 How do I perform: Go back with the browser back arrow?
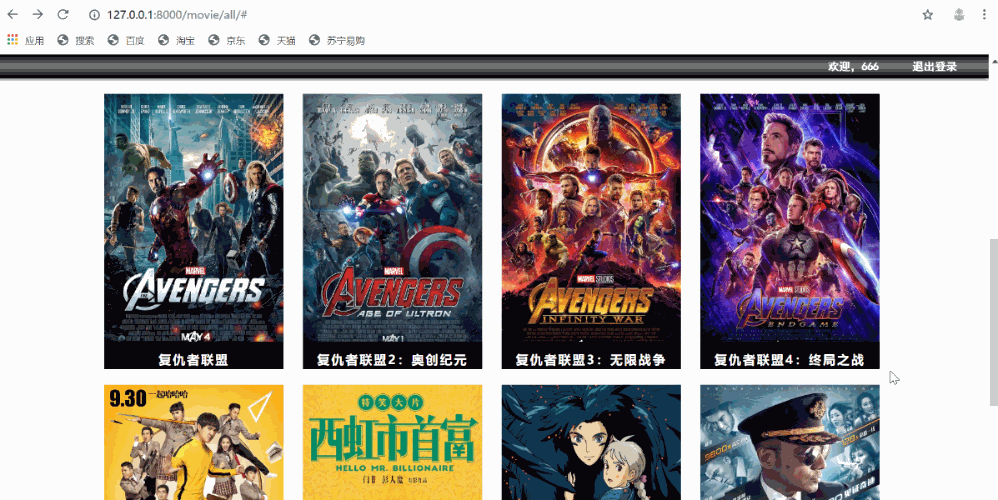[x=13, y=14]
